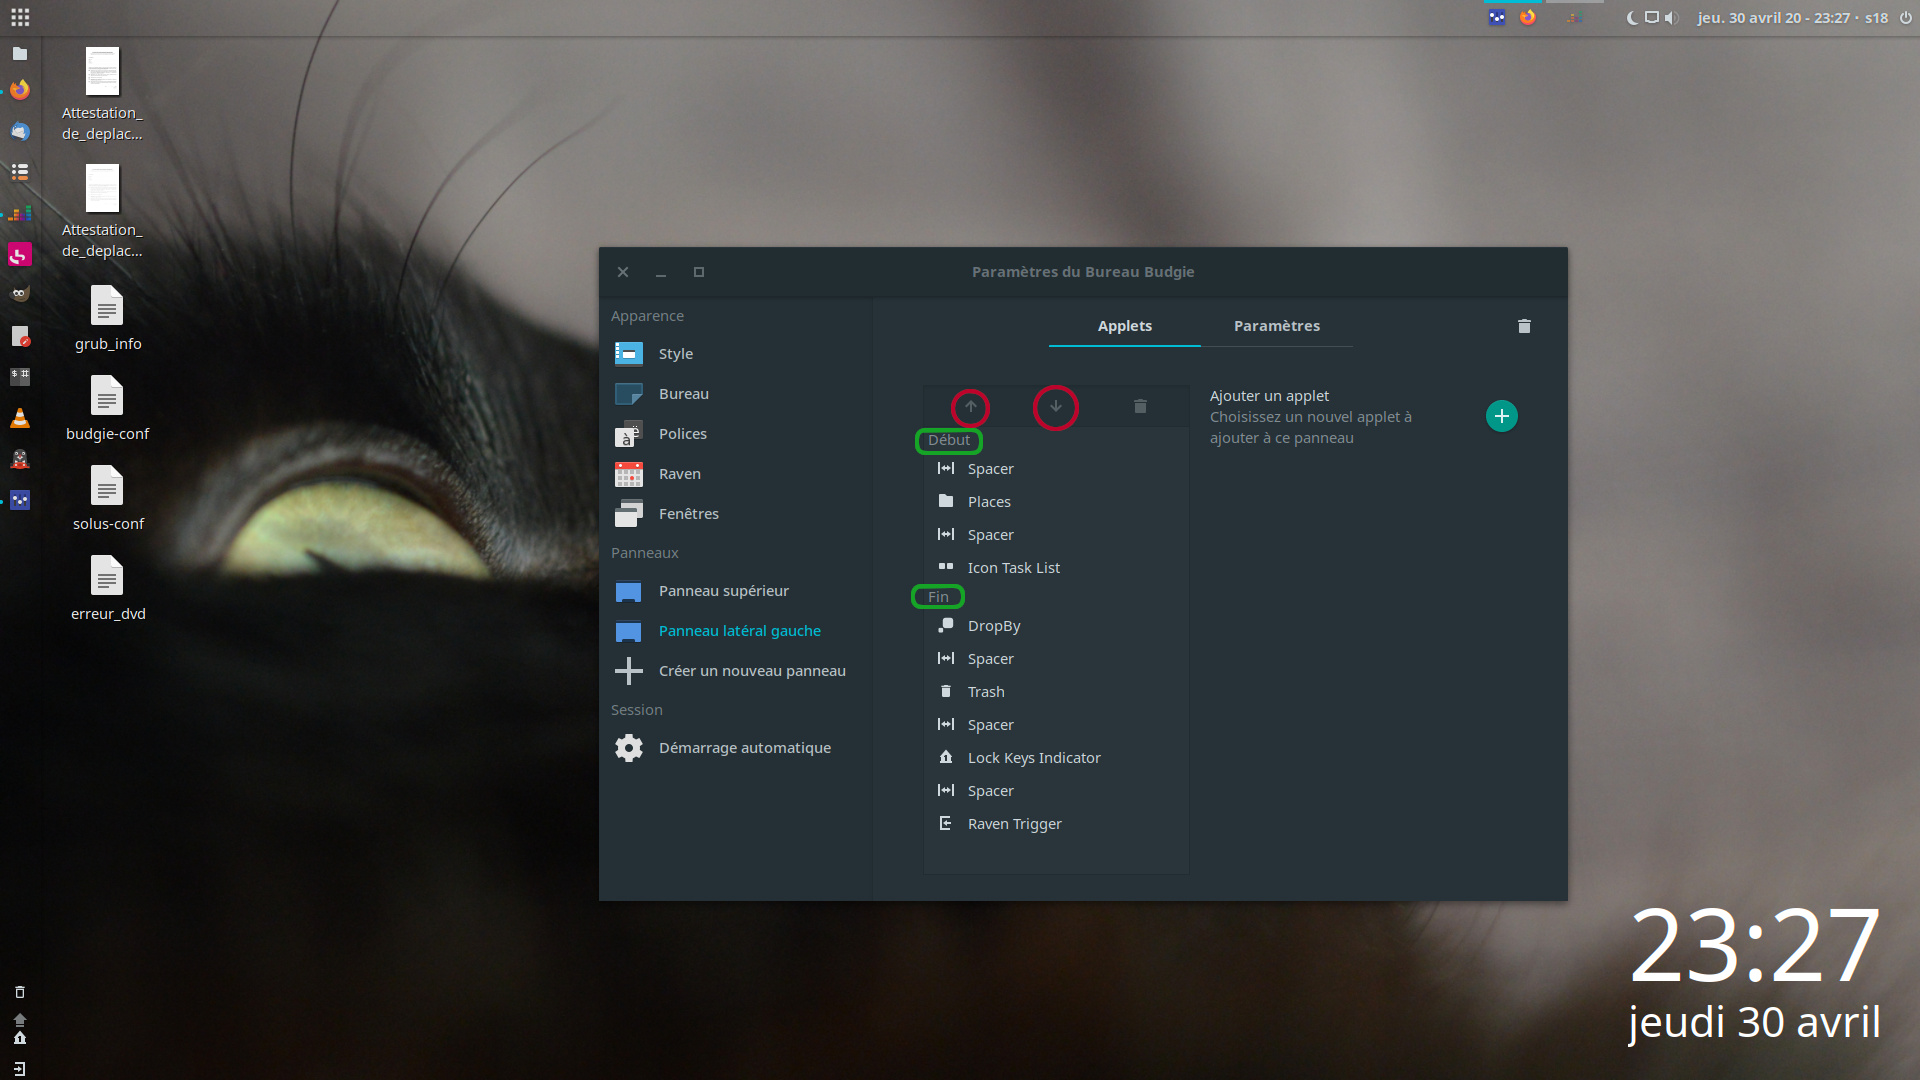Open the Polices settings section
This screenshot has height=1080, width=1920.
(x=682, y=434)
